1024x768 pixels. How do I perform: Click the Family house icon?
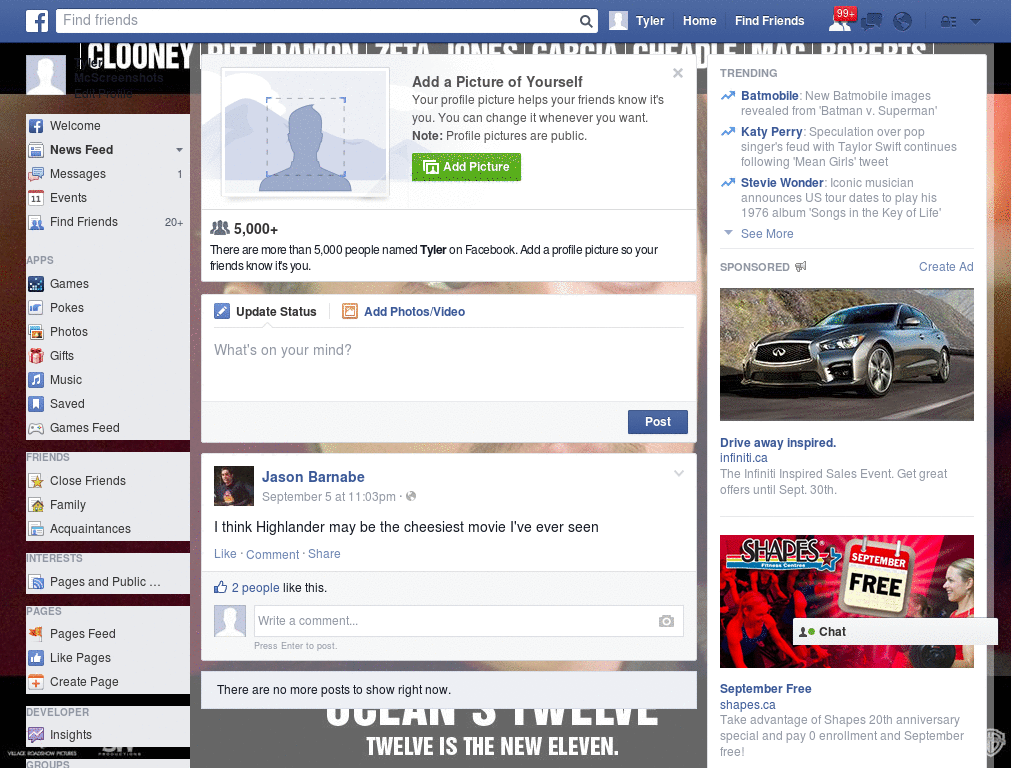pyautogui.click(x=36, y=505)
